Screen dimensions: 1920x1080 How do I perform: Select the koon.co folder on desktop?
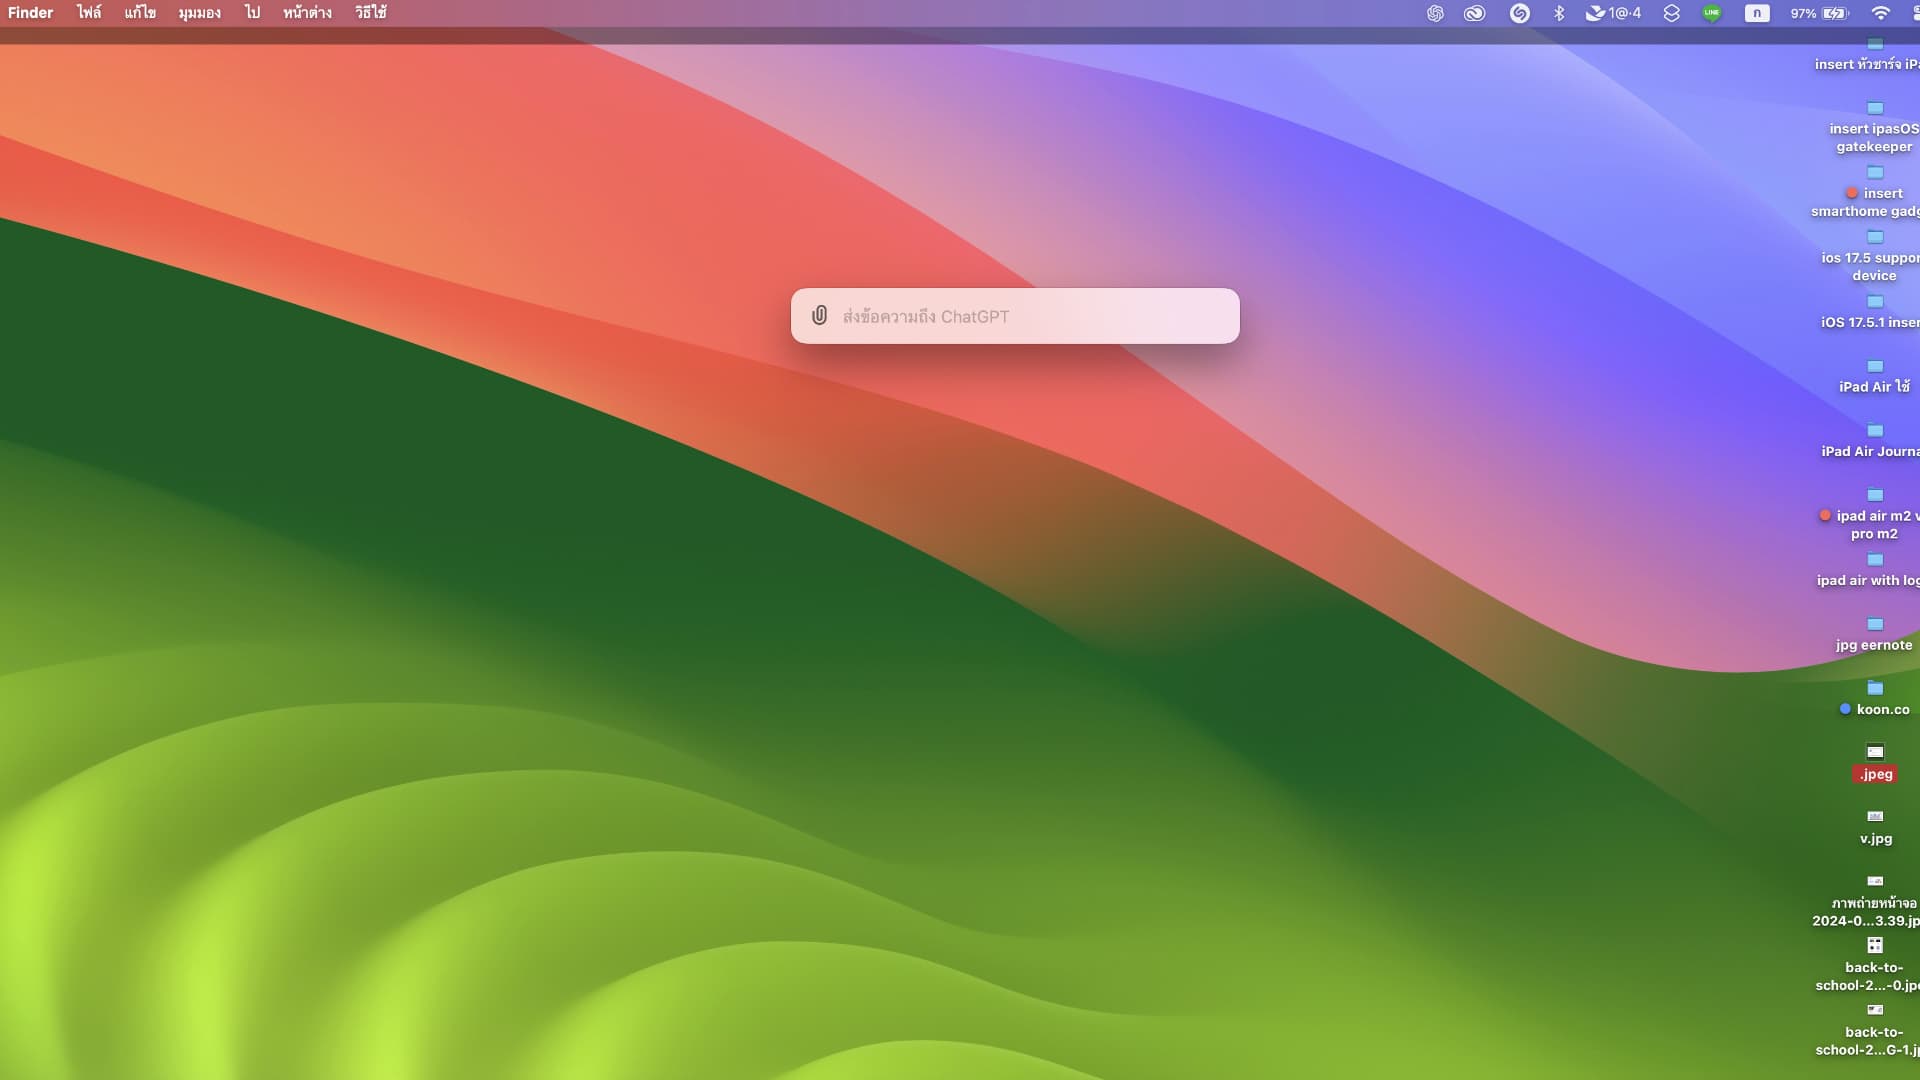[x=1875, y=689]
